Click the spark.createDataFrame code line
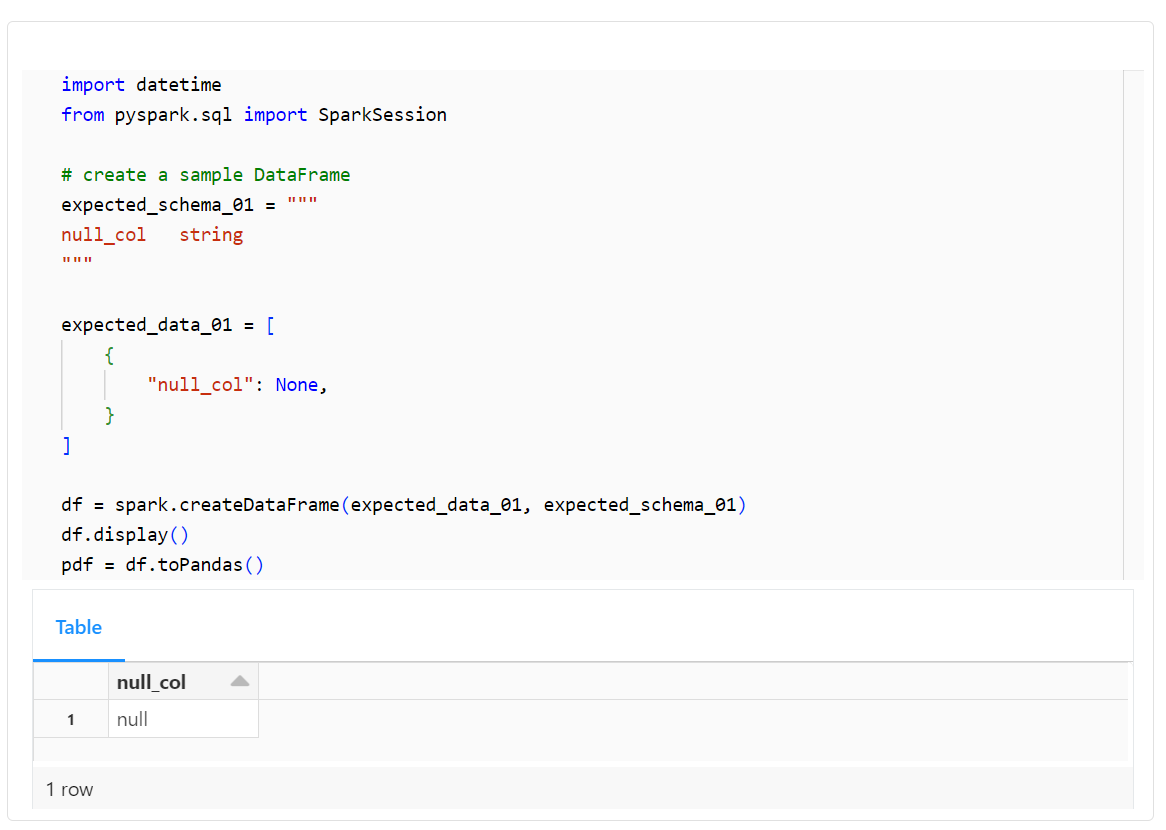 pos(403,505)
